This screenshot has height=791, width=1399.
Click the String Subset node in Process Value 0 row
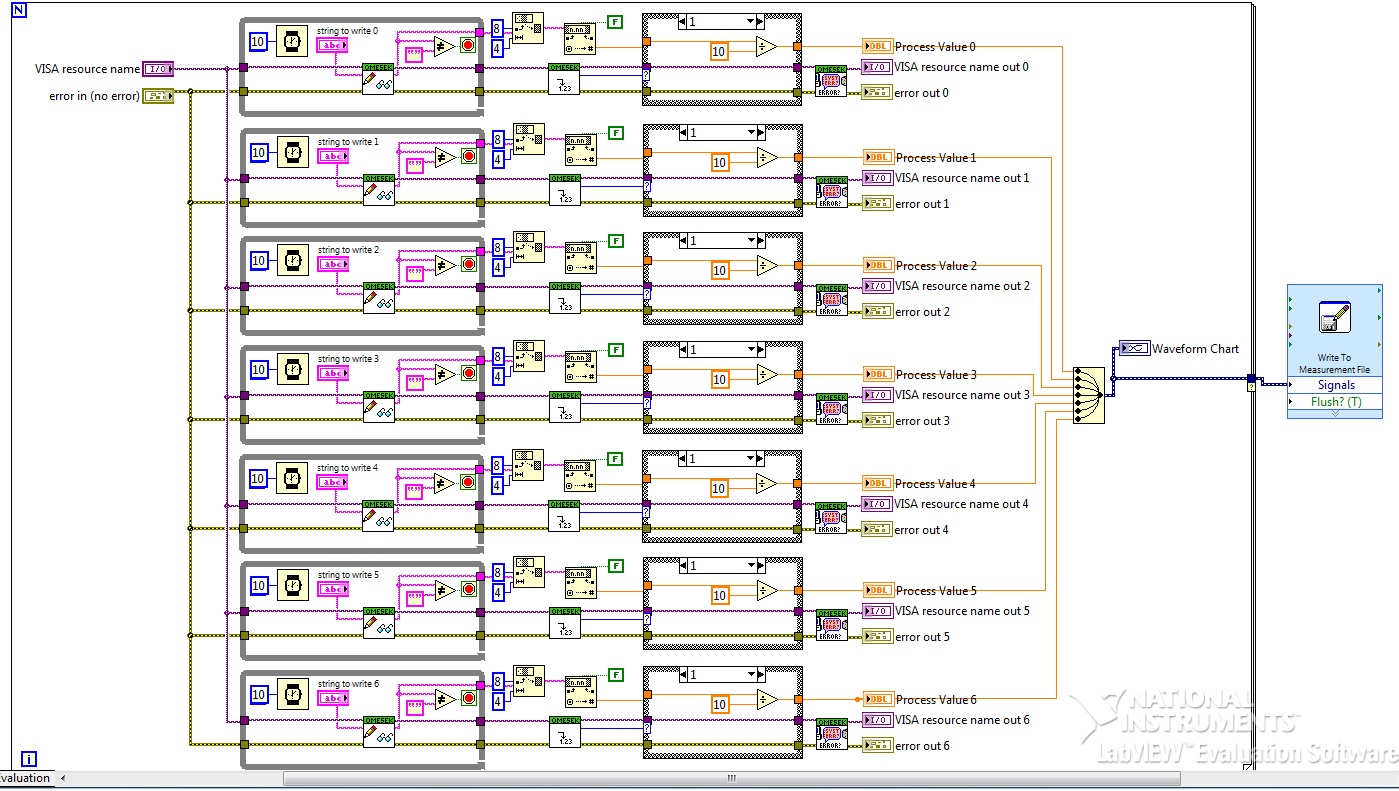(x=528, y=28)
